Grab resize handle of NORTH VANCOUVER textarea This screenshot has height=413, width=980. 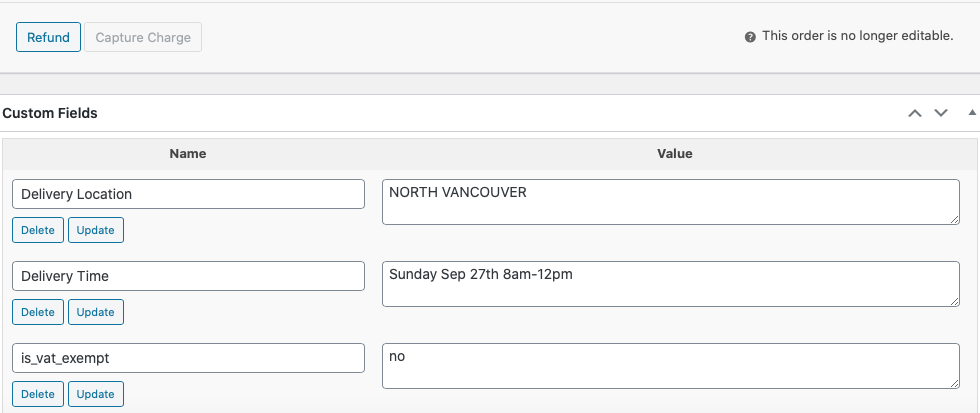[x=955, y=220]
